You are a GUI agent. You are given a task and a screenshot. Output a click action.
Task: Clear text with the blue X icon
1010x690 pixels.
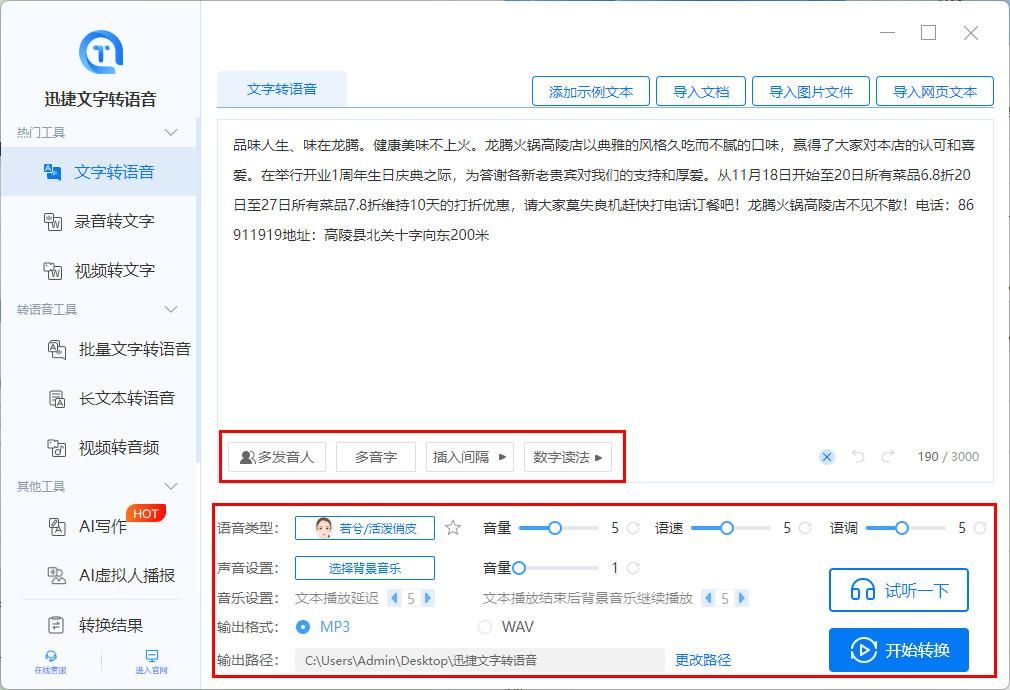point(827,457)
